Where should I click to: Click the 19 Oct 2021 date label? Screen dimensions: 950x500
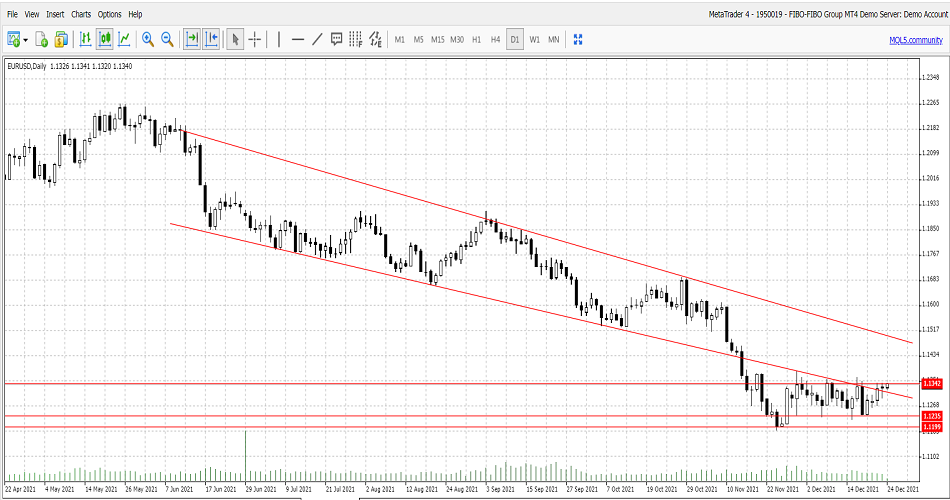662,488
